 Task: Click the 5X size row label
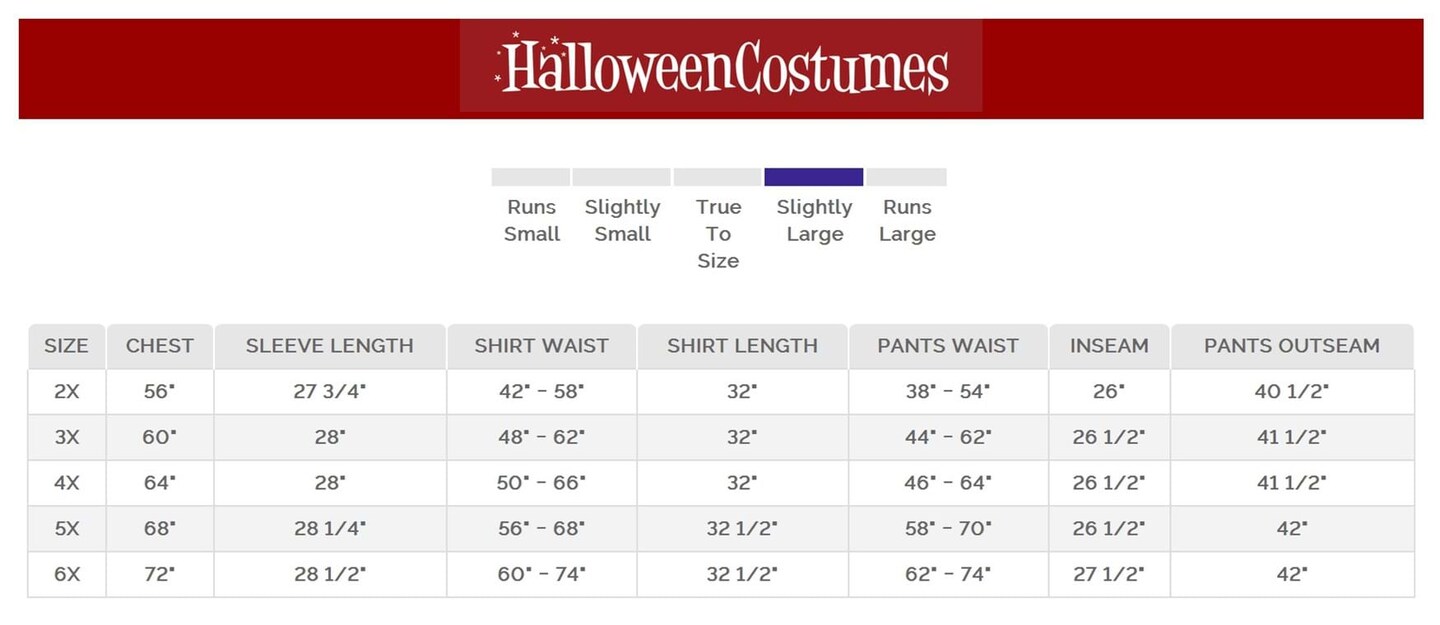[x=66, y=529]
